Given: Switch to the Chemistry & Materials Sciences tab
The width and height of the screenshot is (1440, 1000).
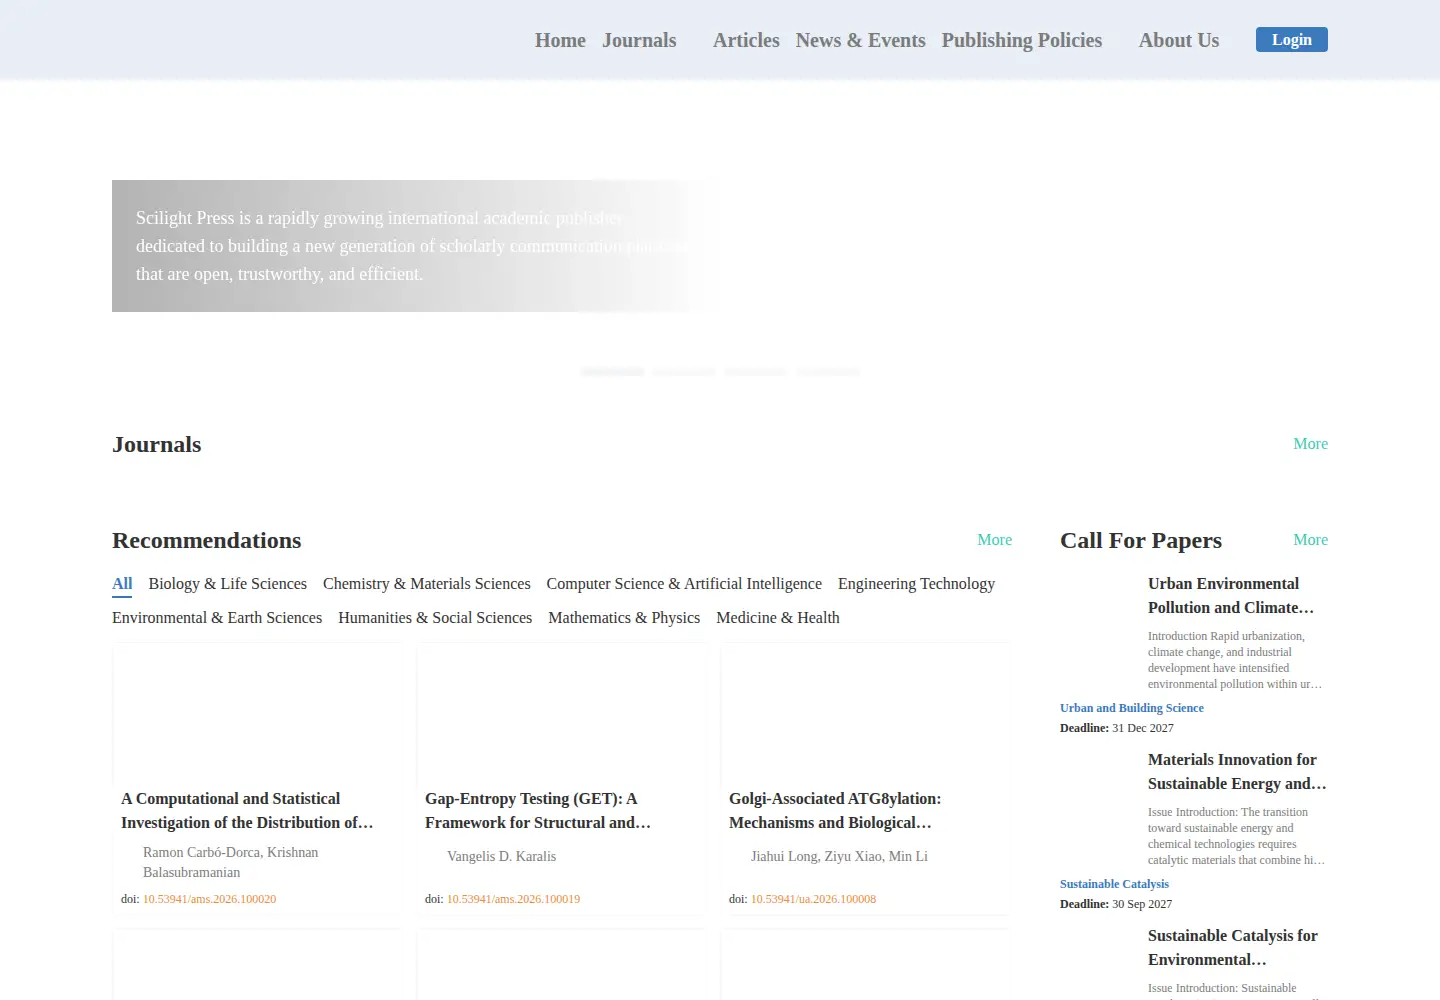Looking at the screenshot, I should [x=426, y=584].
